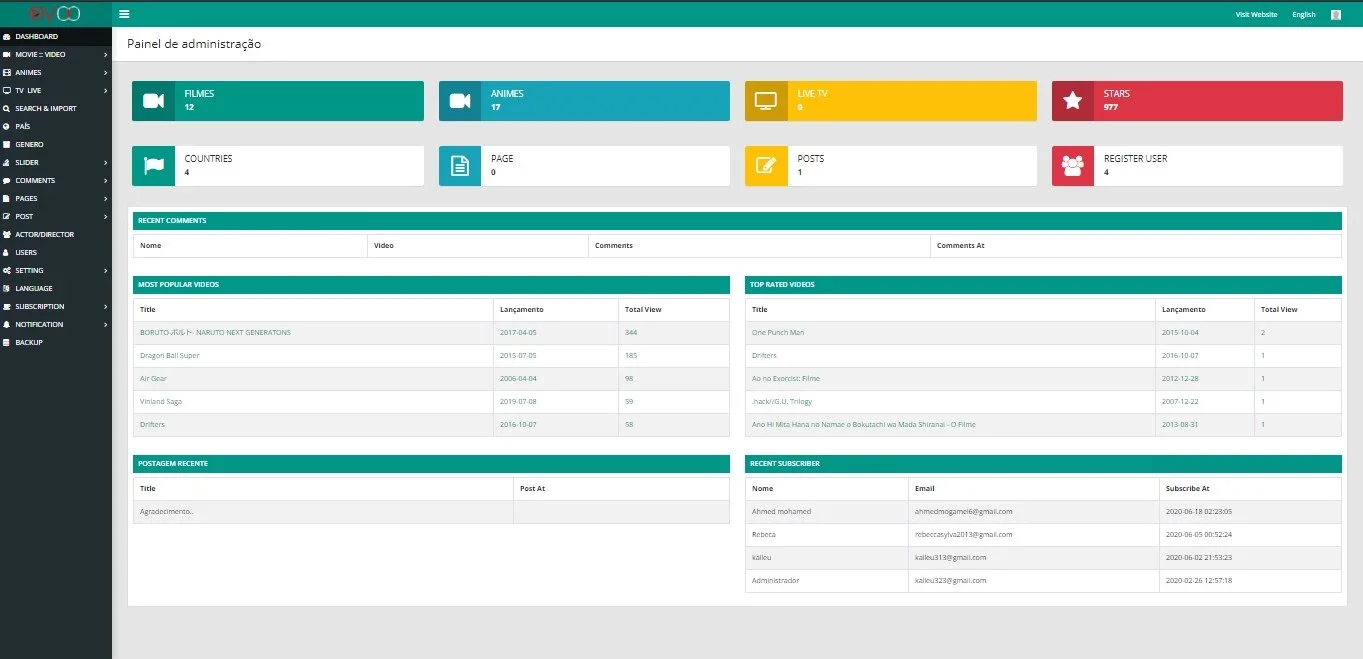Image resolution: width=1363 pixels, height=659 pixels.
Task: Click the Posts edit pencil icon
Action: 766,166
